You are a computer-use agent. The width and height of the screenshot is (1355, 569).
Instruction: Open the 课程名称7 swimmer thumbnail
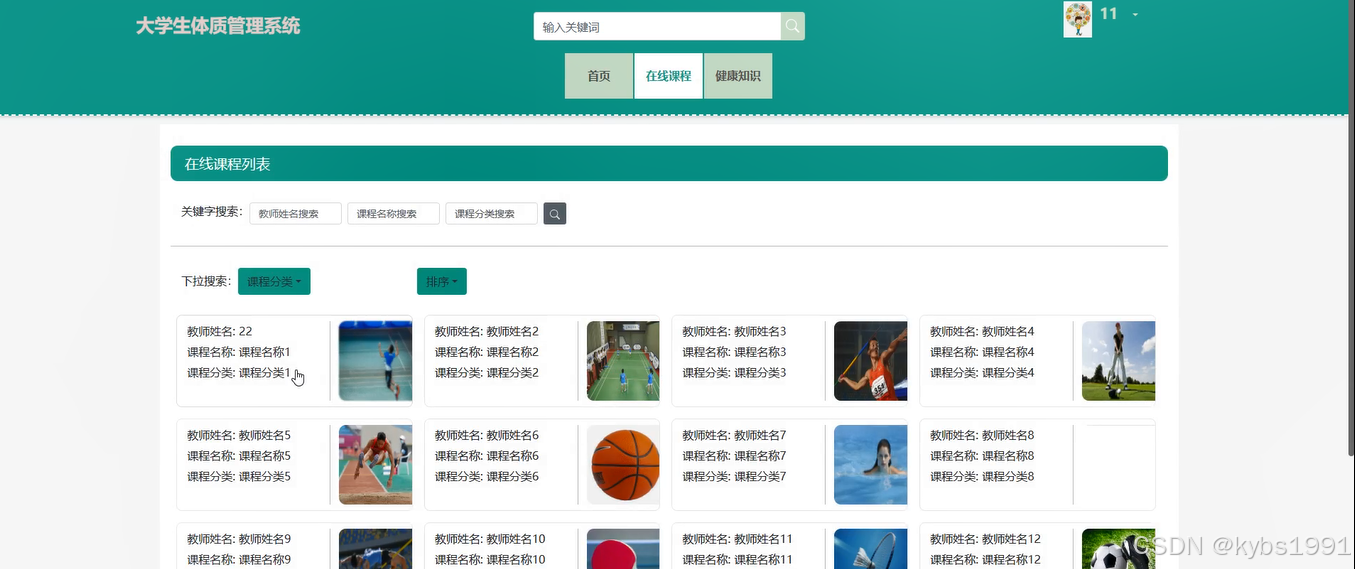pyautogui.click(x=870, y=465)
